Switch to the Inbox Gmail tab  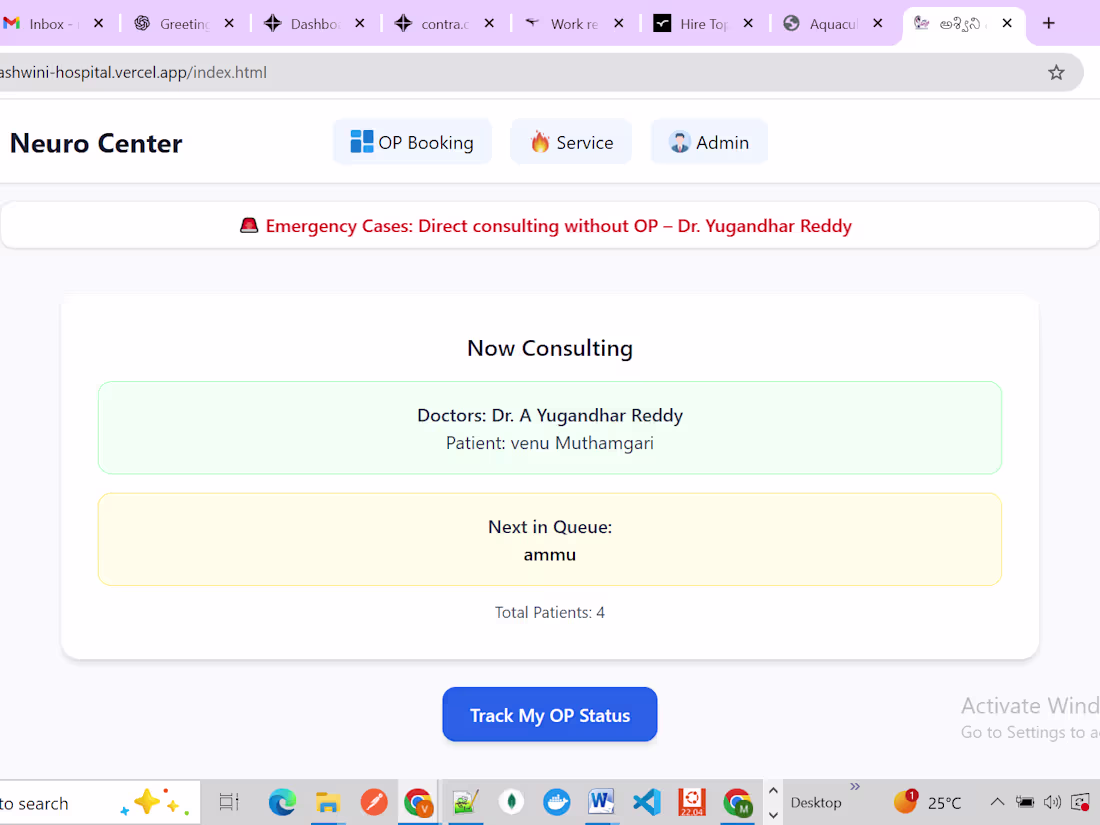42,24
